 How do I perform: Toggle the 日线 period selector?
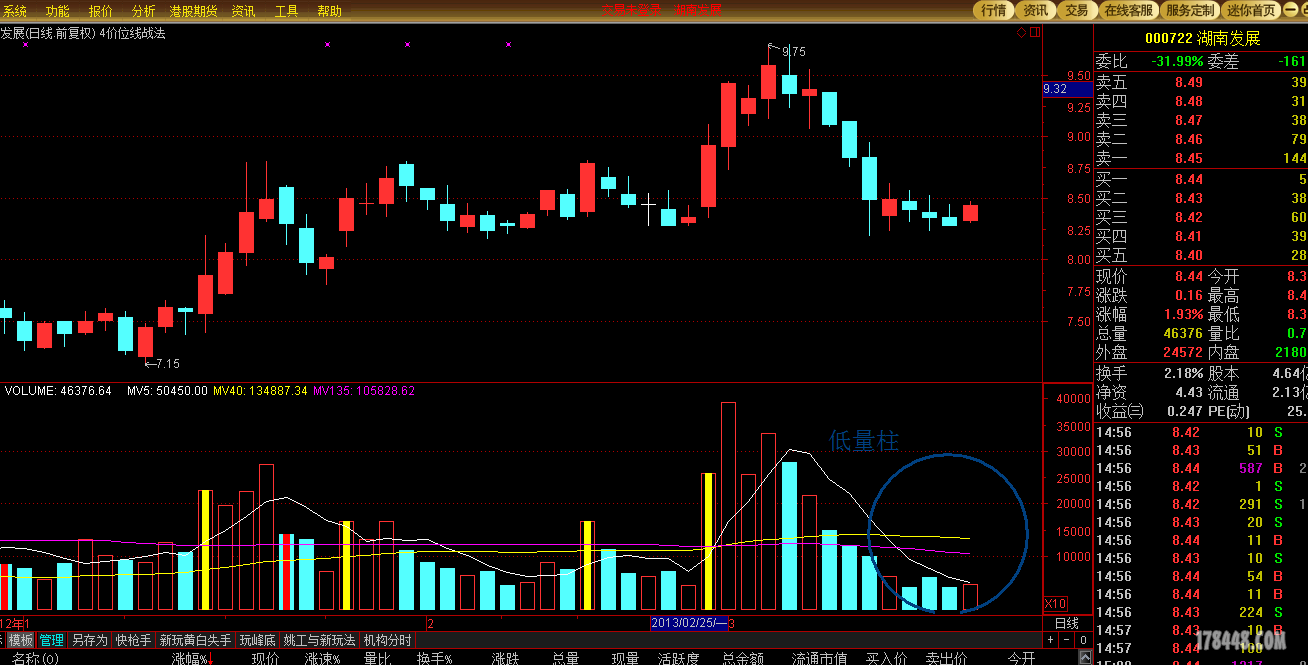pyautogui.click(x=1067, y=623)
